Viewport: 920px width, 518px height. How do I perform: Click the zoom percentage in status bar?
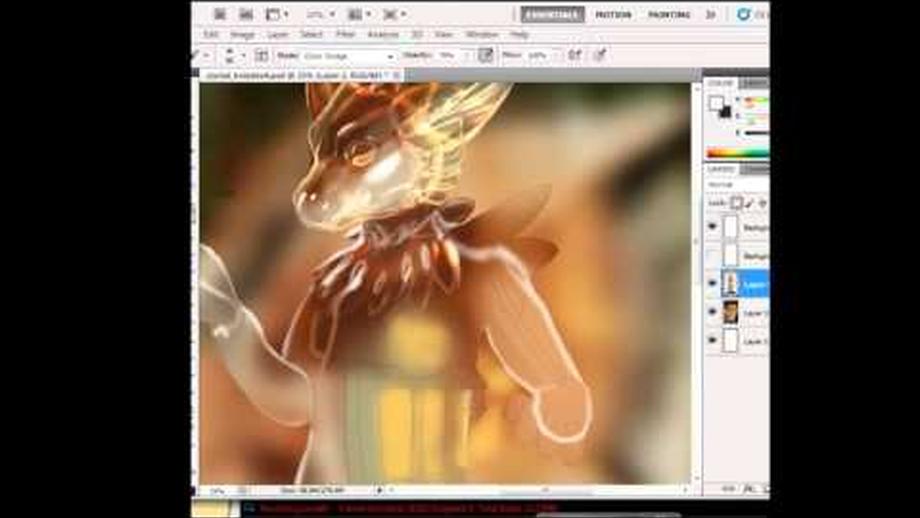pos(217,490)
